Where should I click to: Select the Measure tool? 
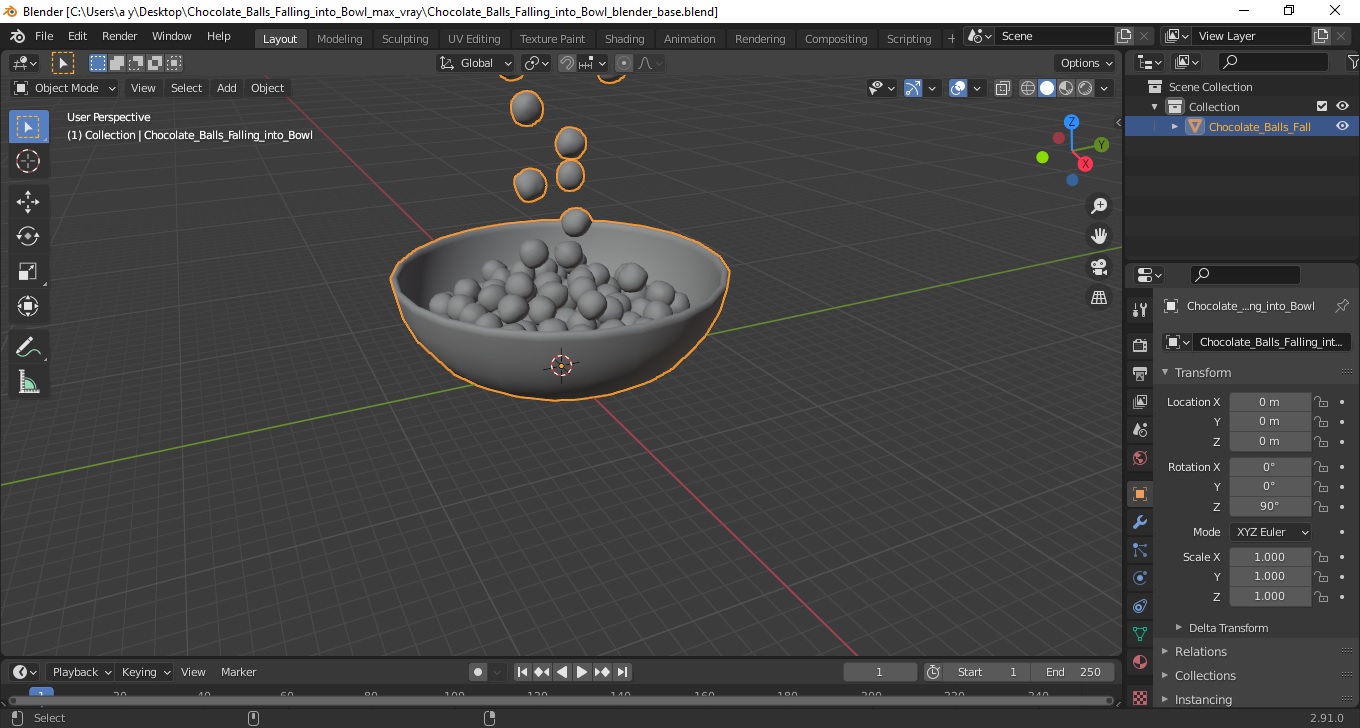pos(28,382)
